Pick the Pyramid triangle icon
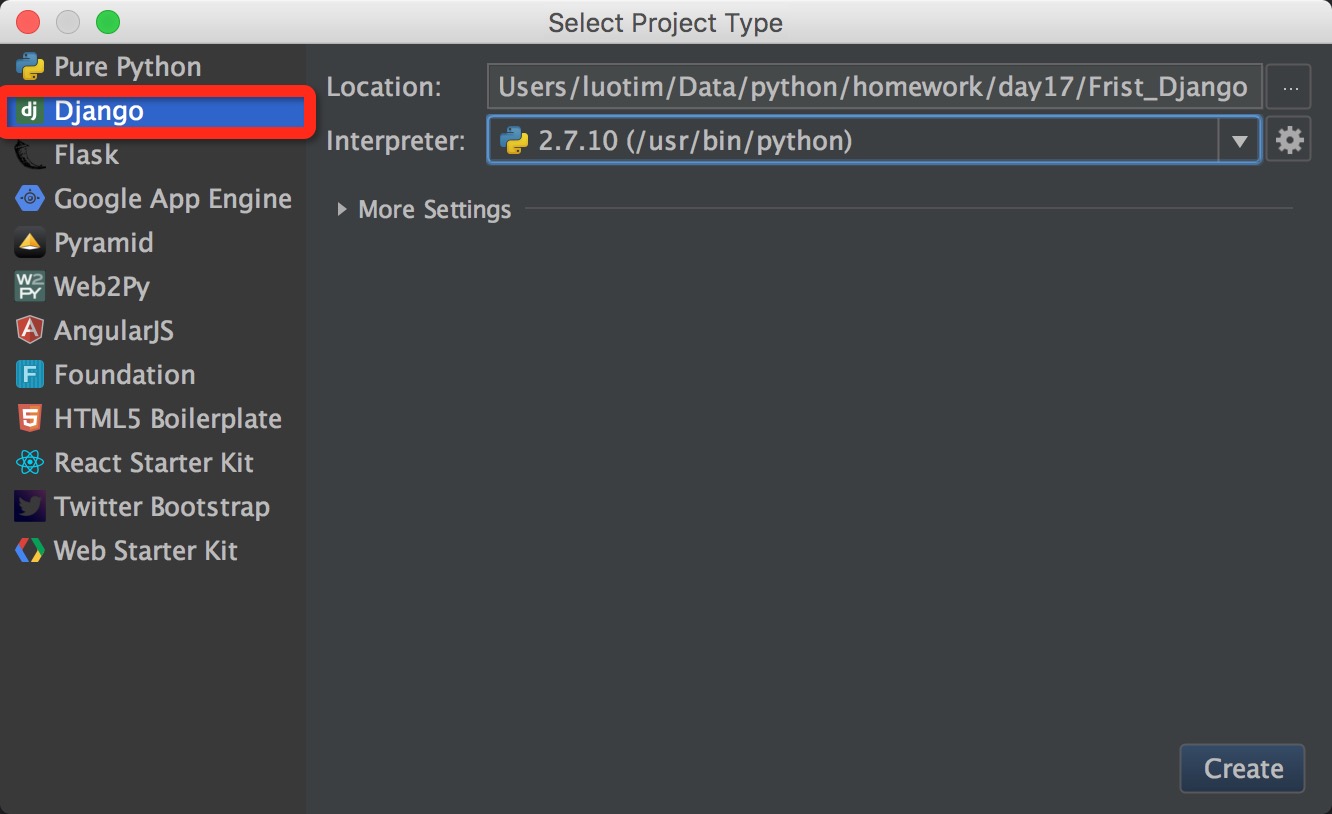The width and height of the screenshot is (1332, 814). point(30,243)
